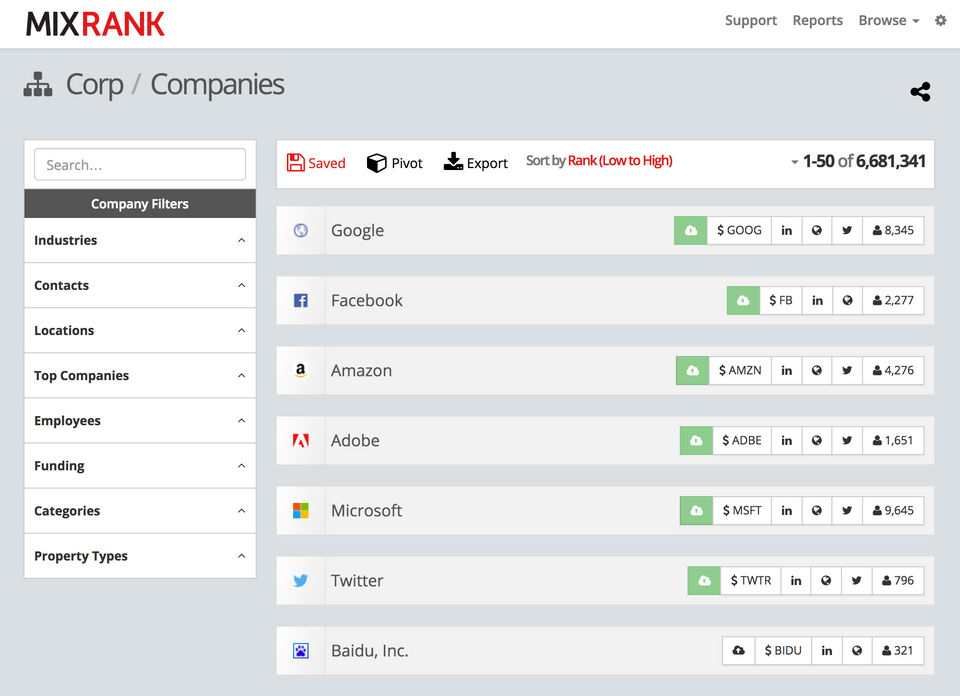Open the results range 1-50 dropdown
Image resolution: width=960 pixels, height=696 pixels.
[x=858, y=161]
